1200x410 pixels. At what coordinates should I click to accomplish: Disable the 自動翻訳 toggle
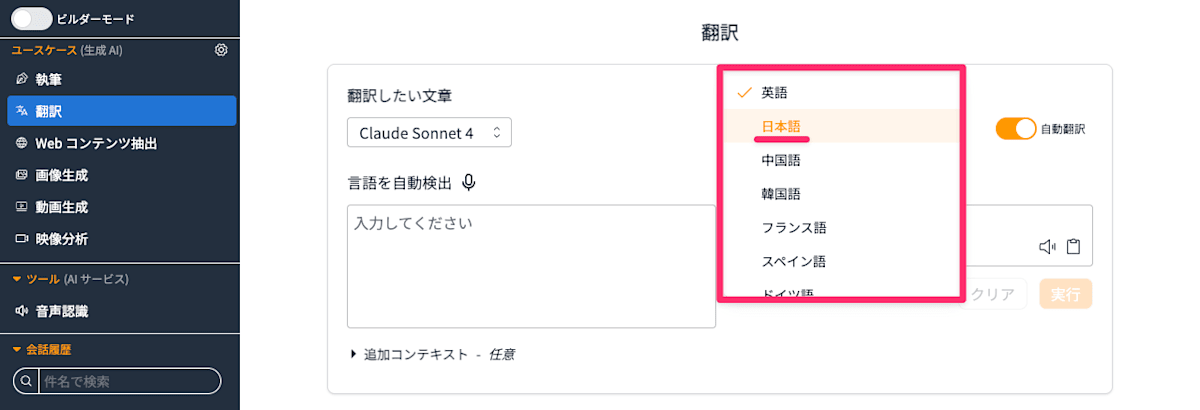1015,129
